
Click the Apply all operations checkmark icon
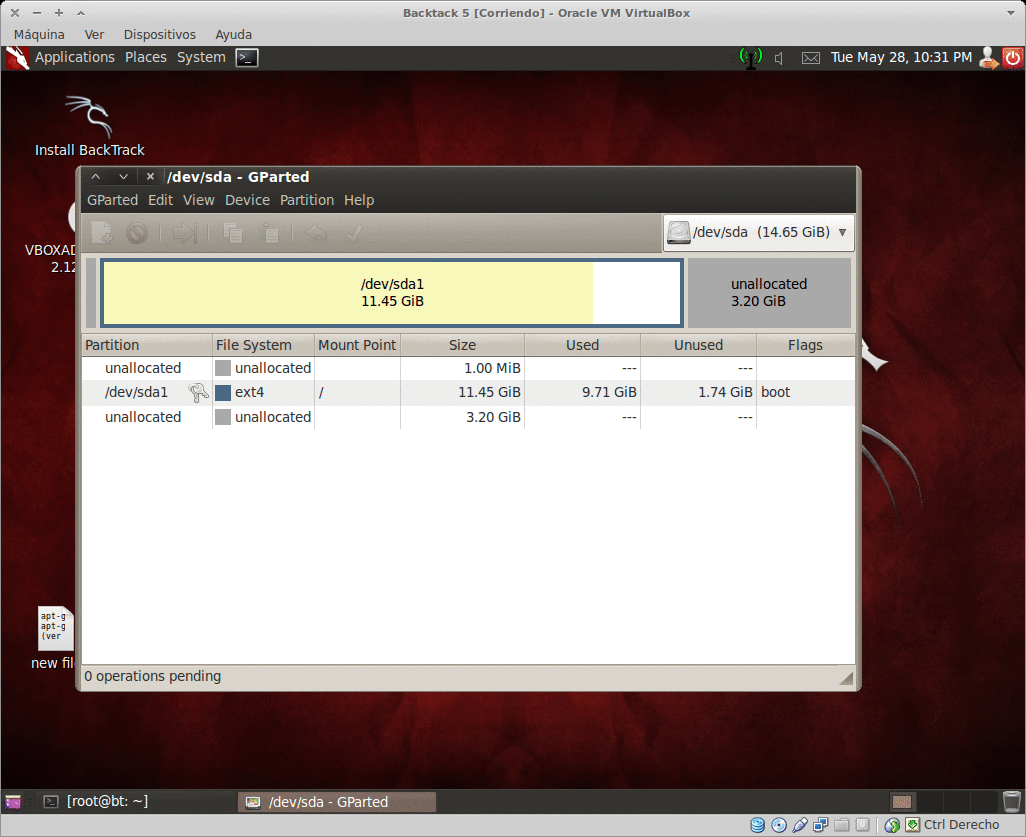[x=353, y=233]
